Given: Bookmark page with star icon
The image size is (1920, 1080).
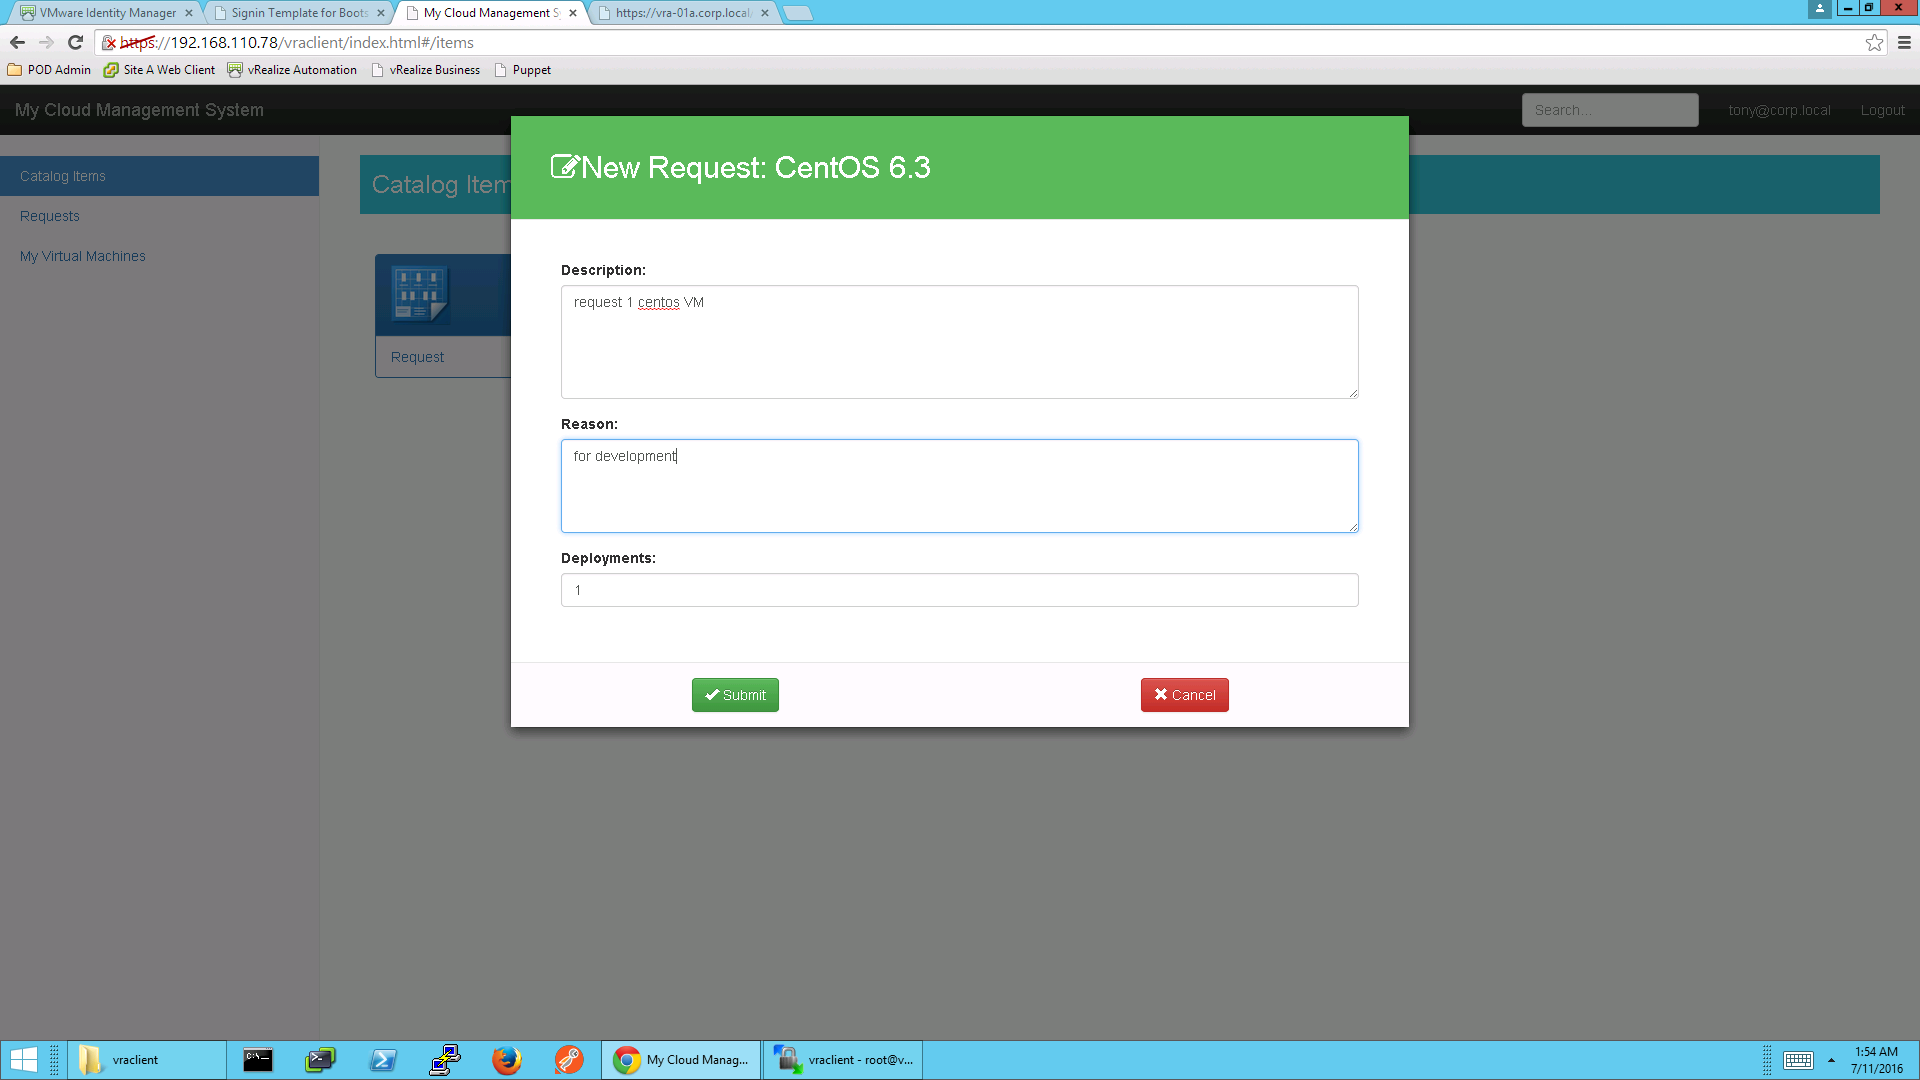Looking at the screenshot, I should [1874, 42].
